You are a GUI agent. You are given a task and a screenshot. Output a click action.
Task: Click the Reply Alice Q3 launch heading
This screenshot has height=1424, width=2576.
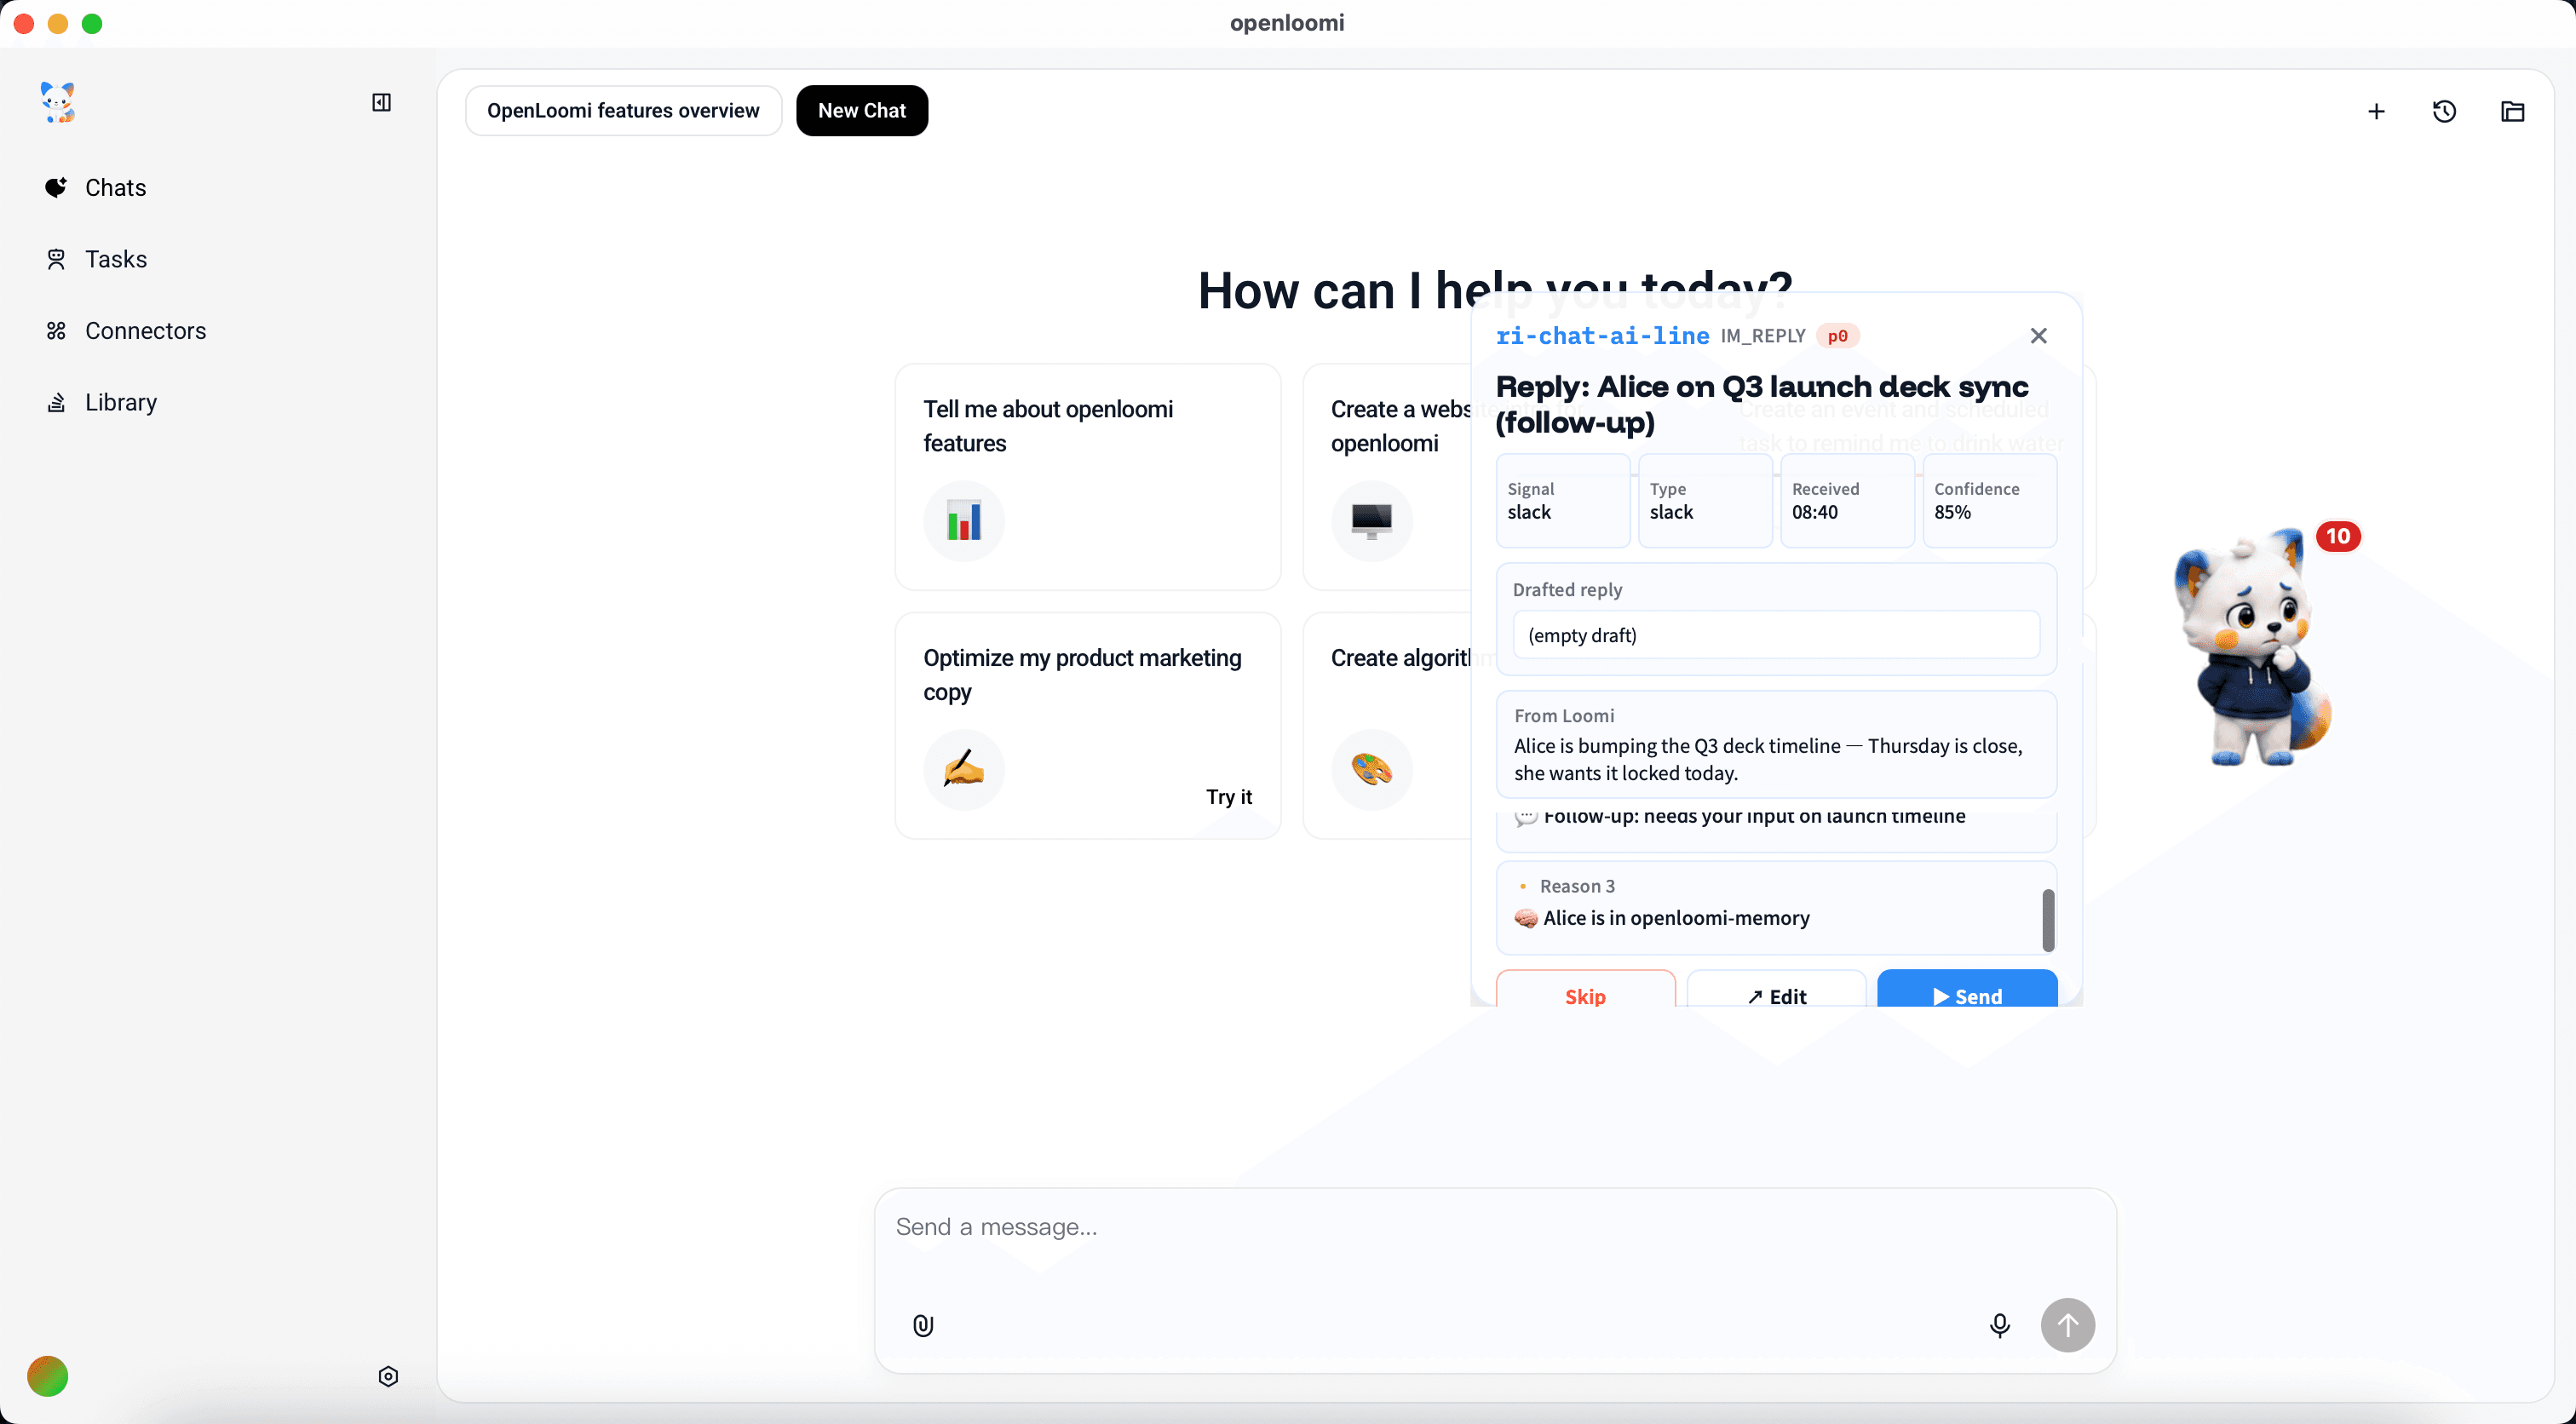click(1762, 404)
